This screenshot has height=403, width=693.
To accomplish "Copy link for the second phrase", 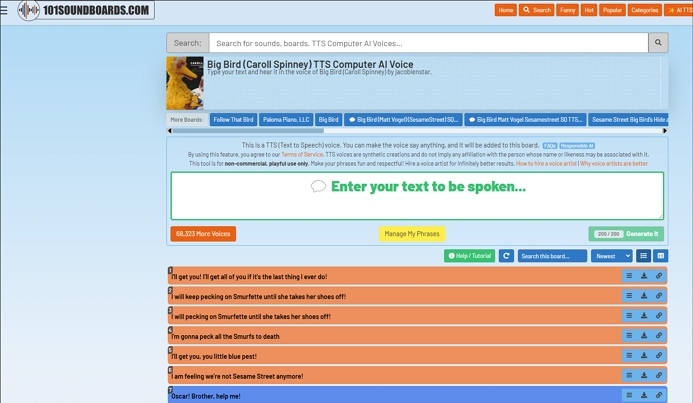I will [659, 296].
